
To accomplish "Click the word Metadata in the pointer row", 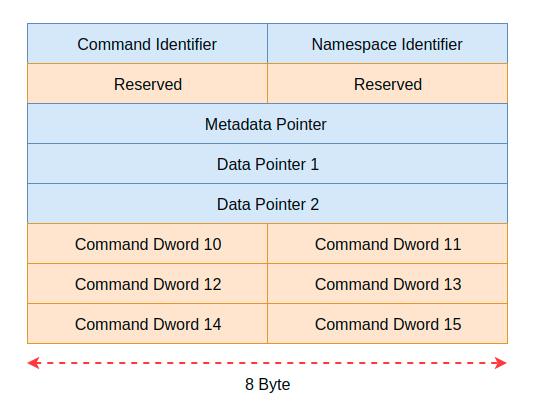I will pyautogui.click(x=239, y=124).
